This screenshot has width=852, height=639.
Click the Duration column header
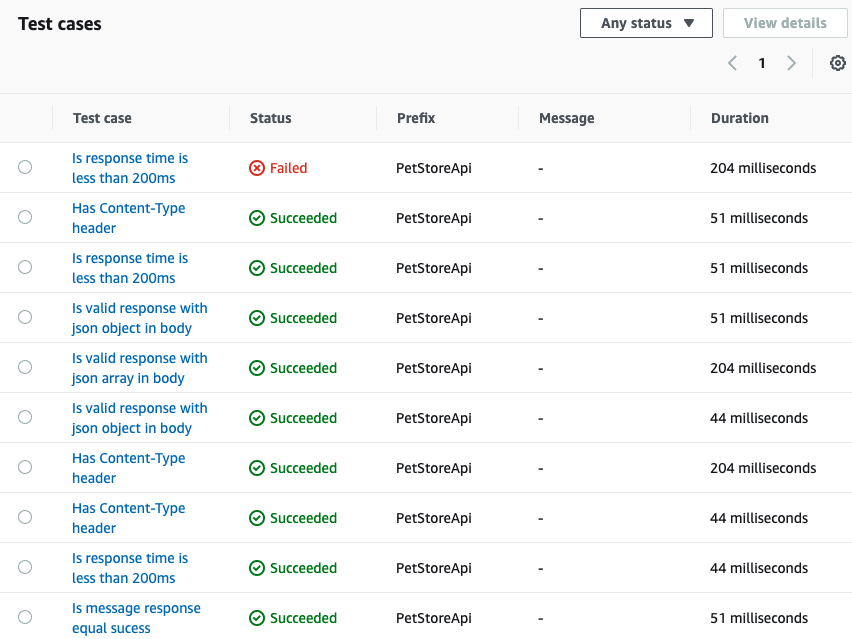[739, 118]
